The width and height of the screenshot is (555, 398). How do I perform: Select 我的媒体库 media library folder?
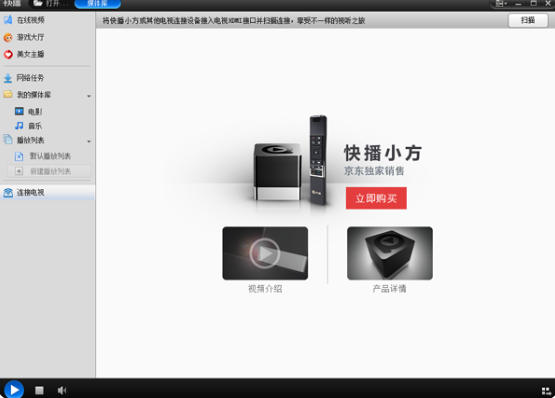pos(28,95)
